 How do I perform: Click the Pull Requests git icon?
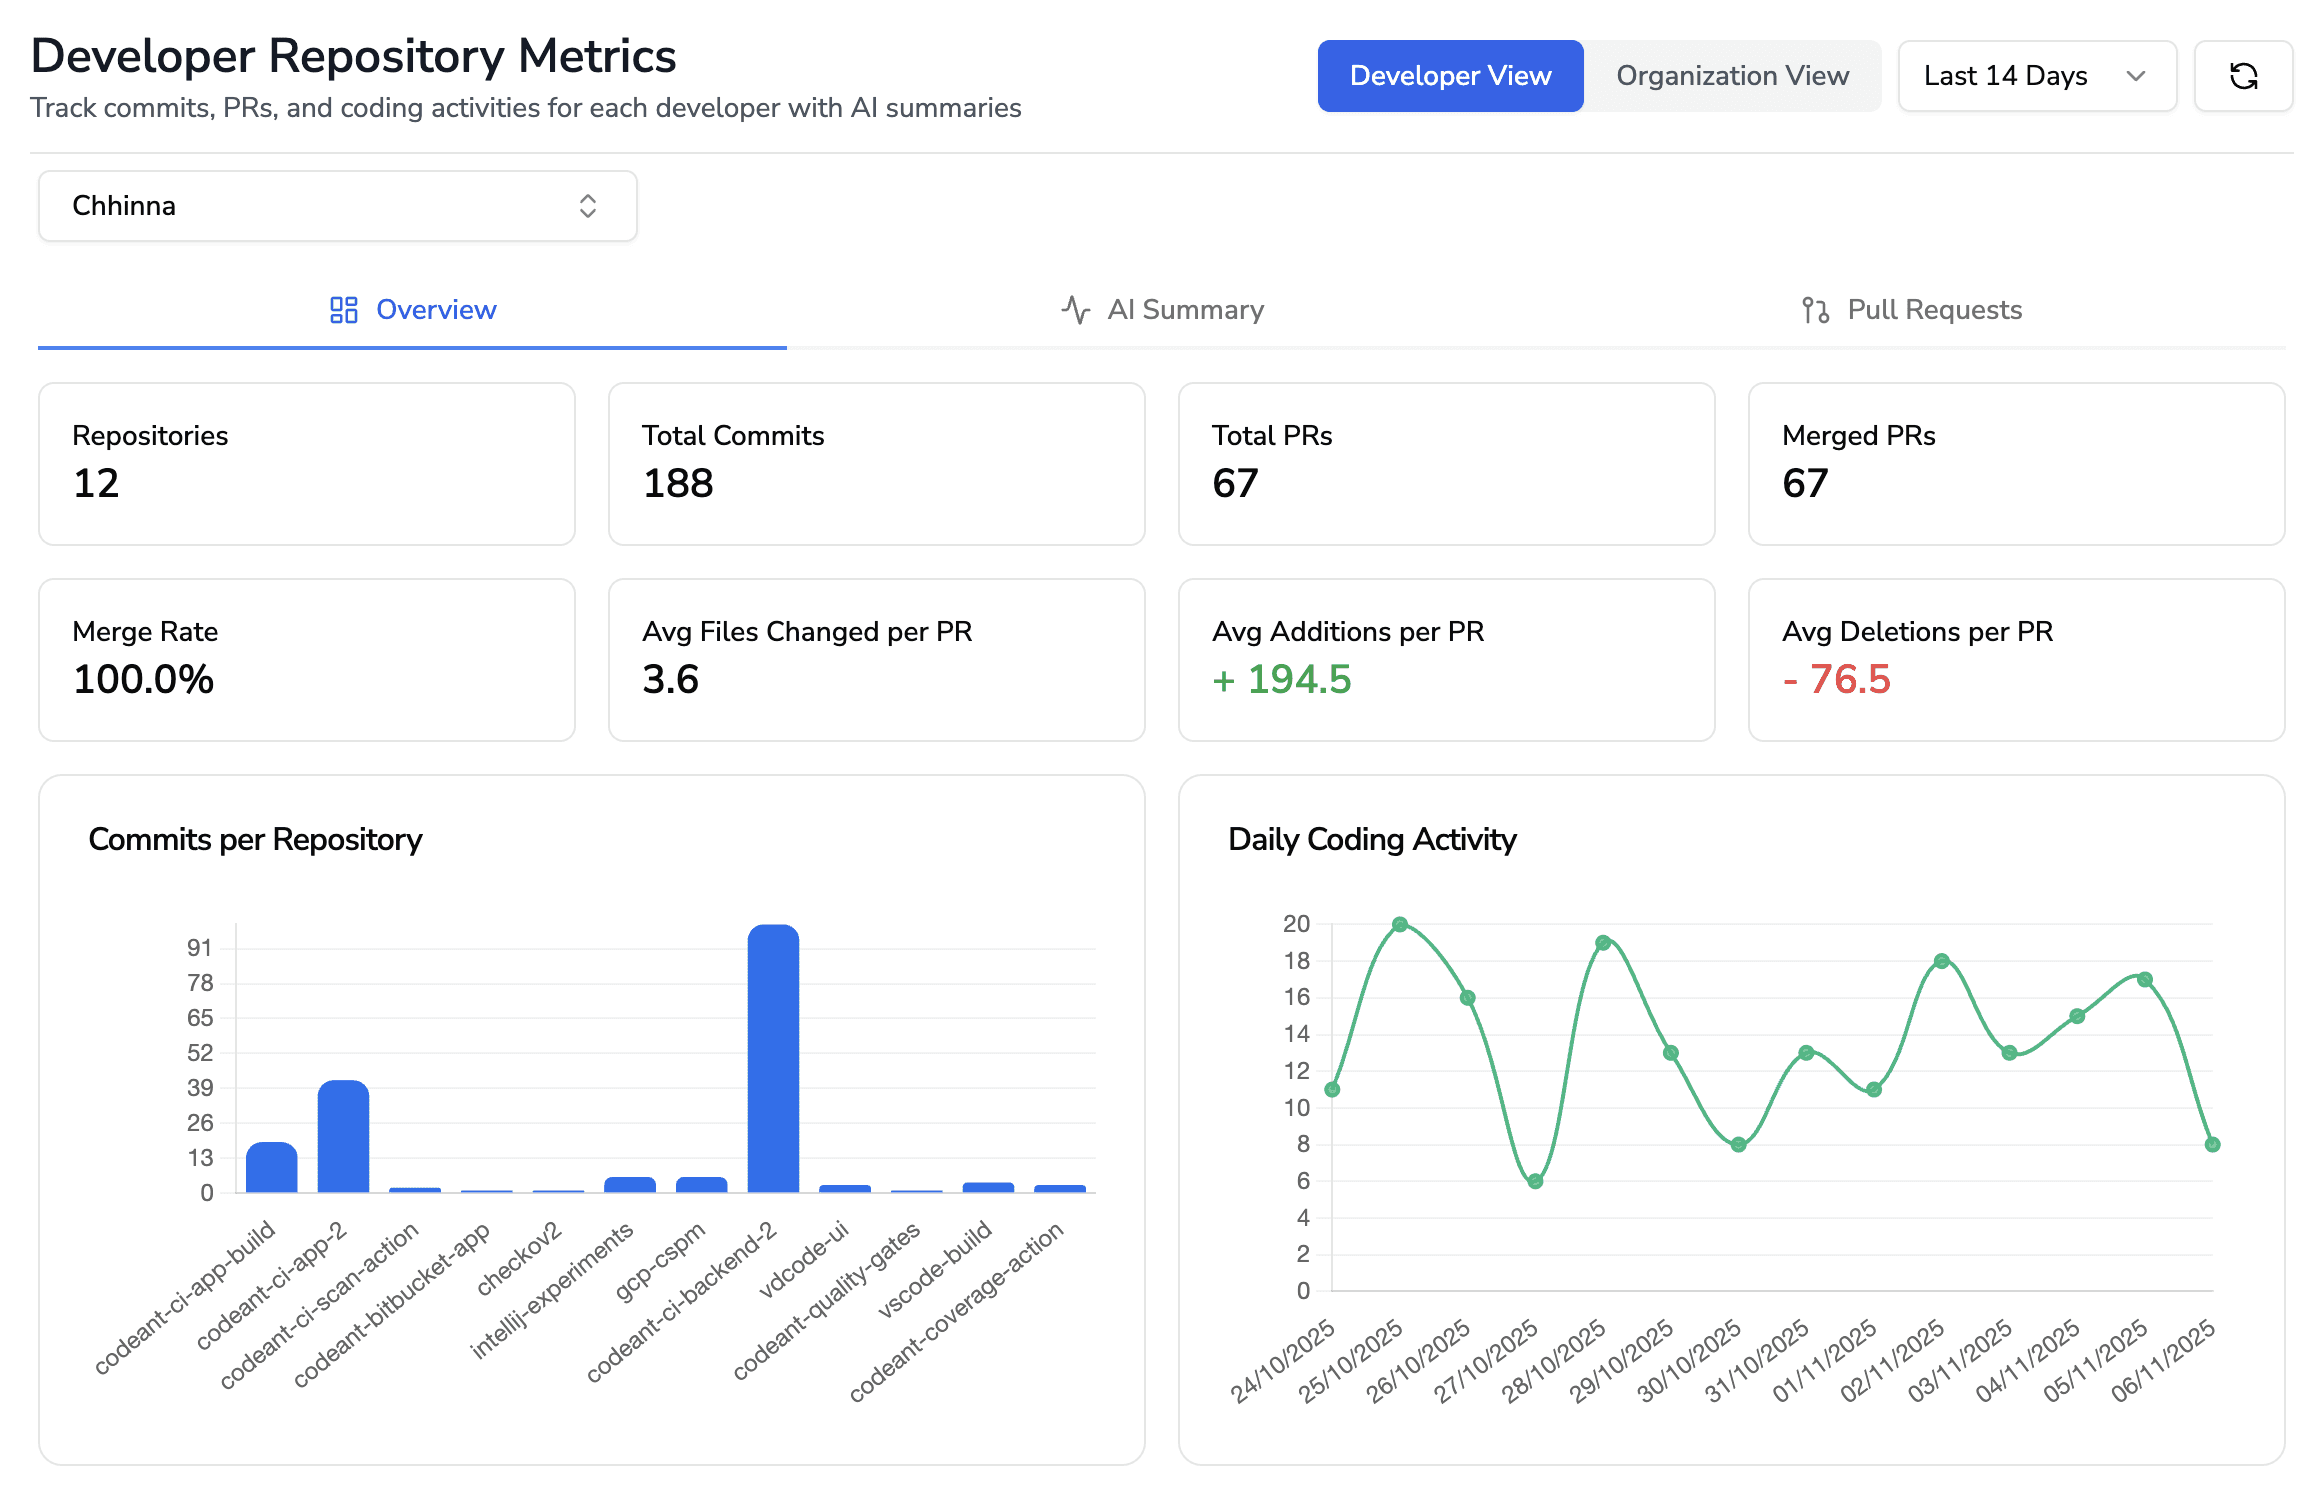[1815, 310]
